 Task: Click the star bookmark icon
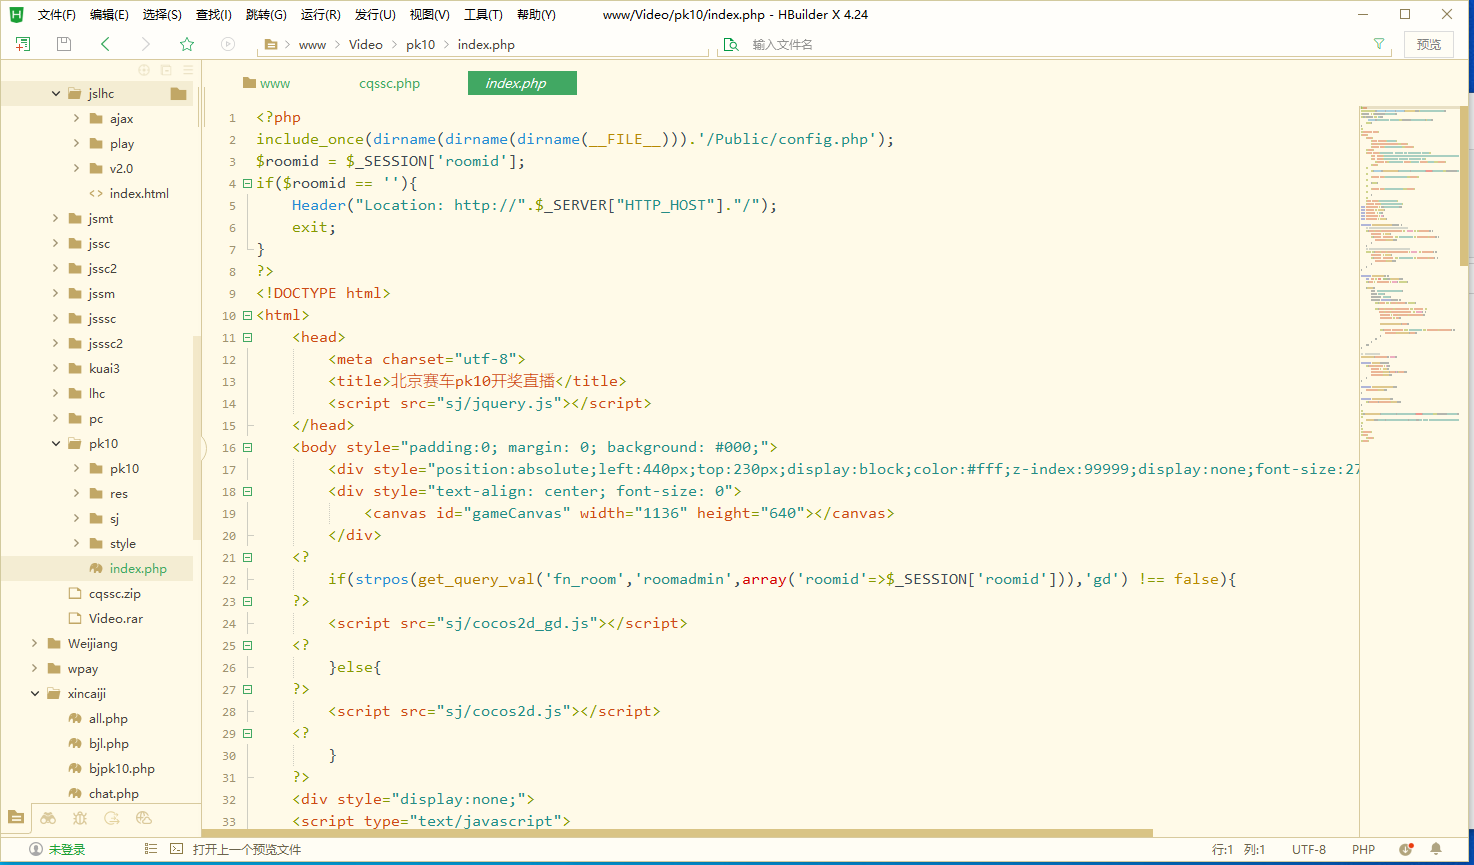point(186,44)
